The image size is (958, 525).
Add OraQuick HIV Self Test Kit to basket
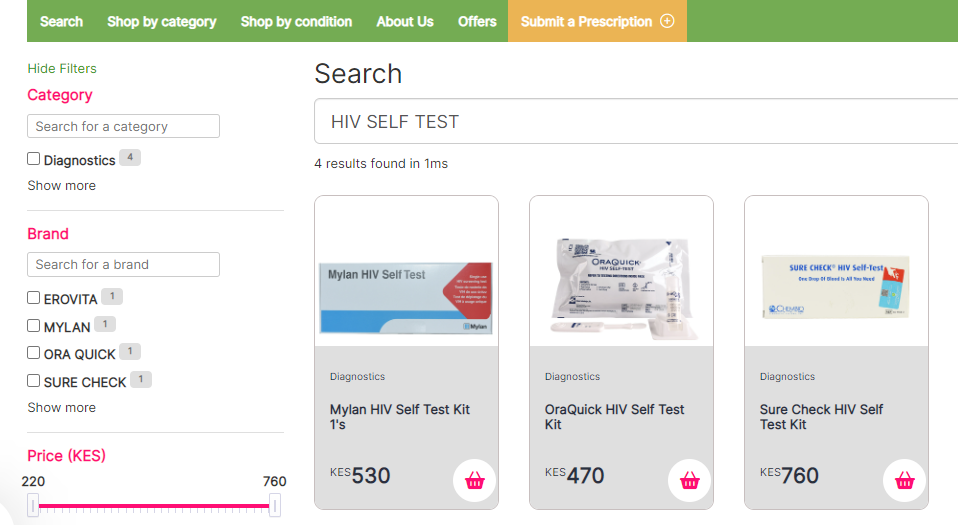(x=689, y=480)
